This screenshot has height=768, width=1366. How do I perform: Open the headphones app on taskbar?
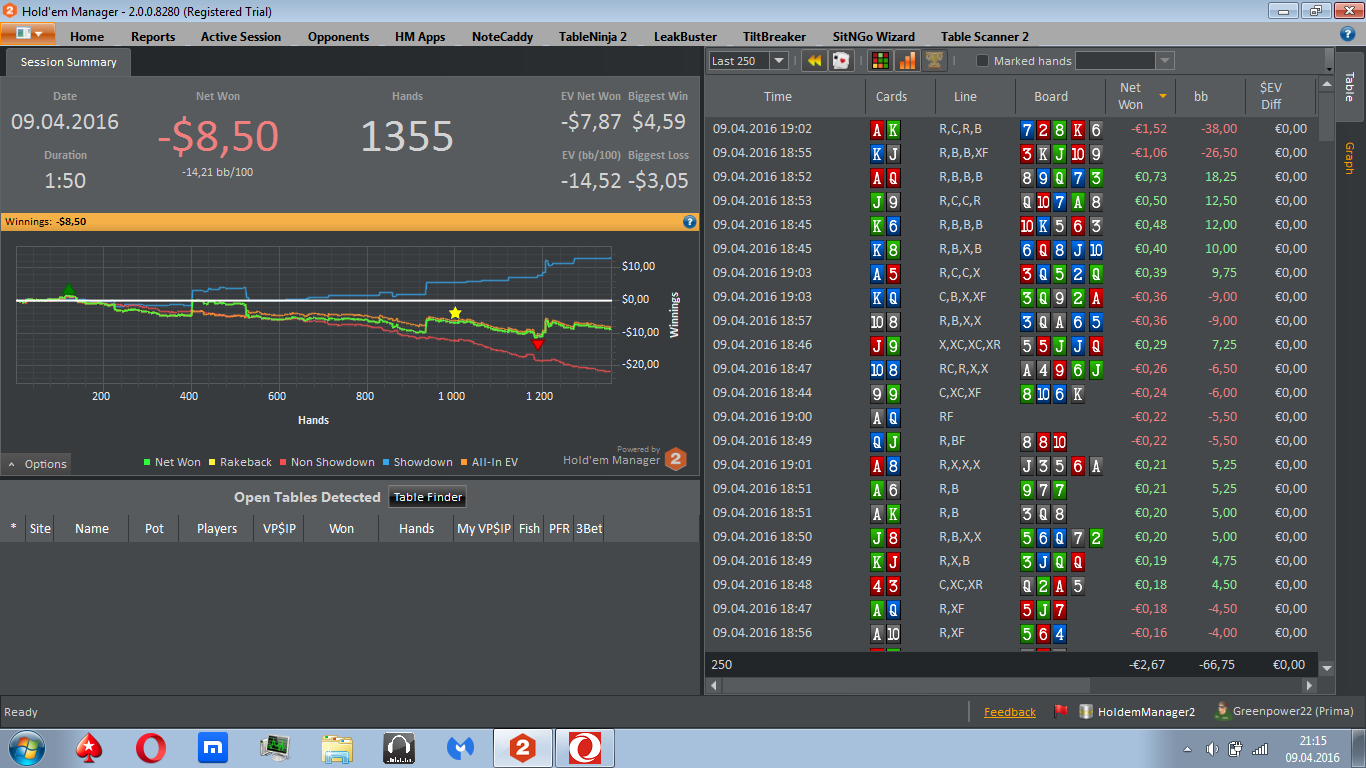point(399,747)
